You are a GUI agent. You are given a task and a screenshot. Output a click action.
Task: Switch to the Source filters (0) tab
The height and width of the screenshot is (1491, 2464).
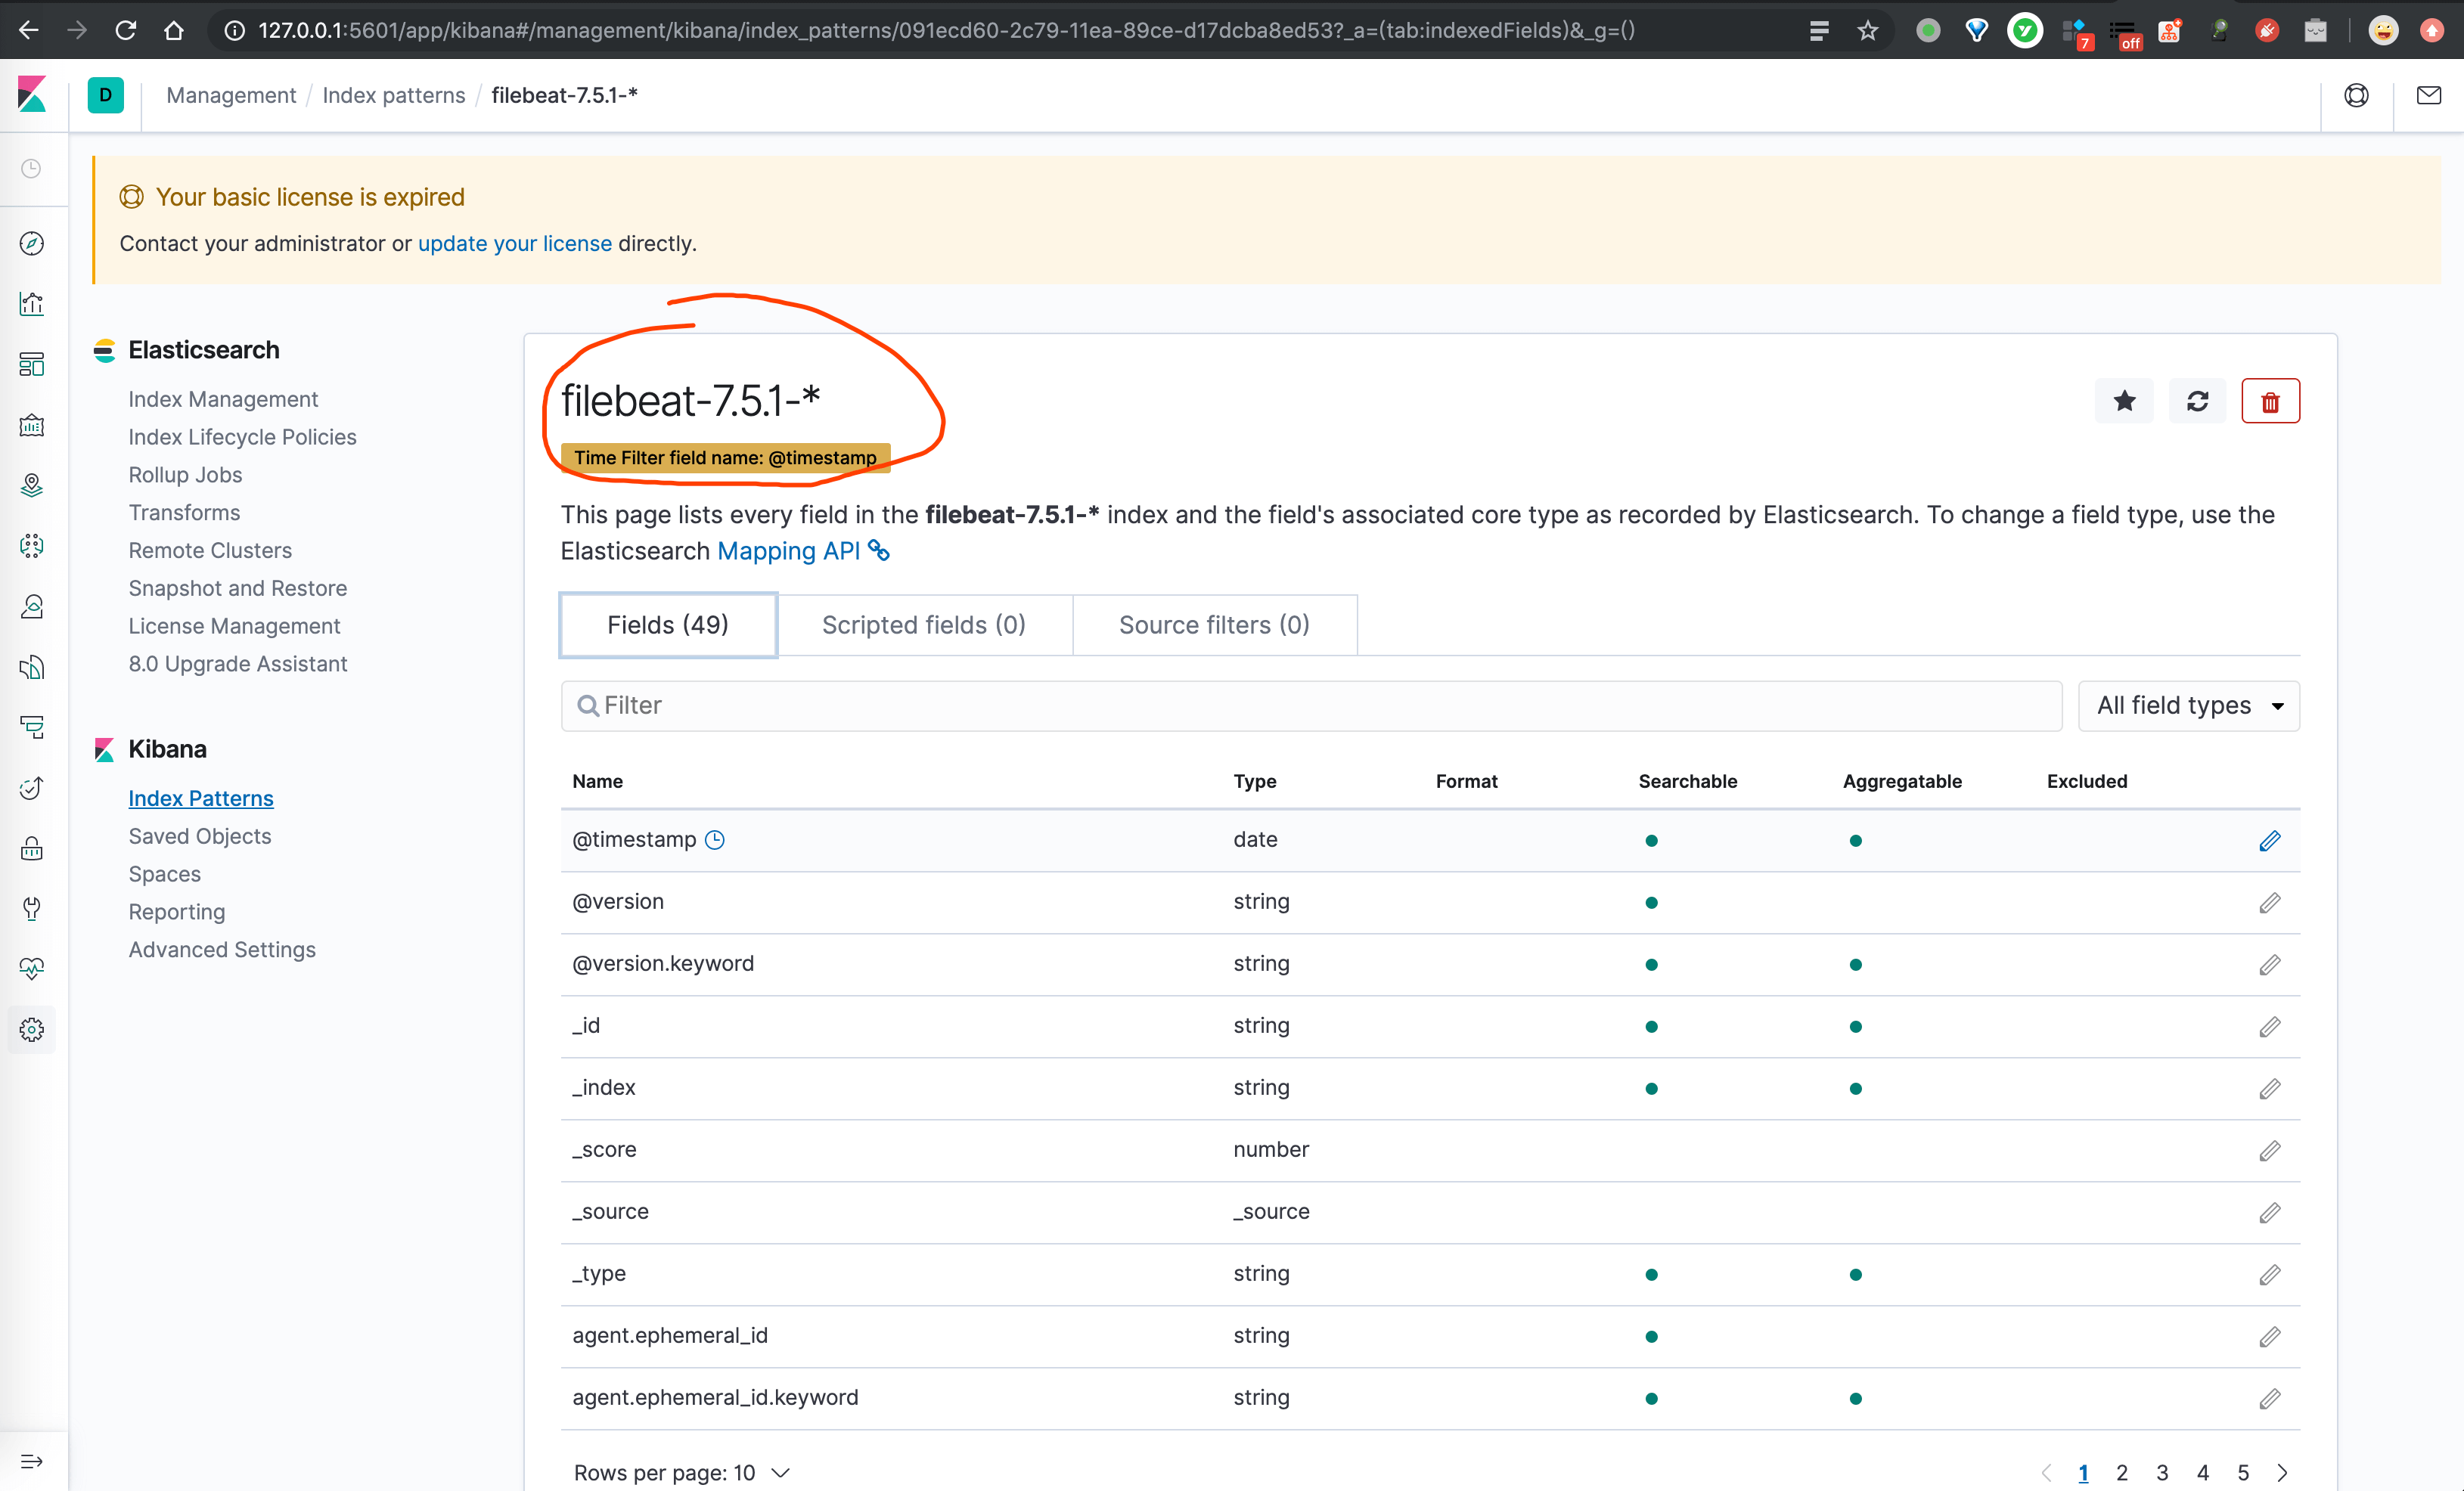coord(1214,625)
